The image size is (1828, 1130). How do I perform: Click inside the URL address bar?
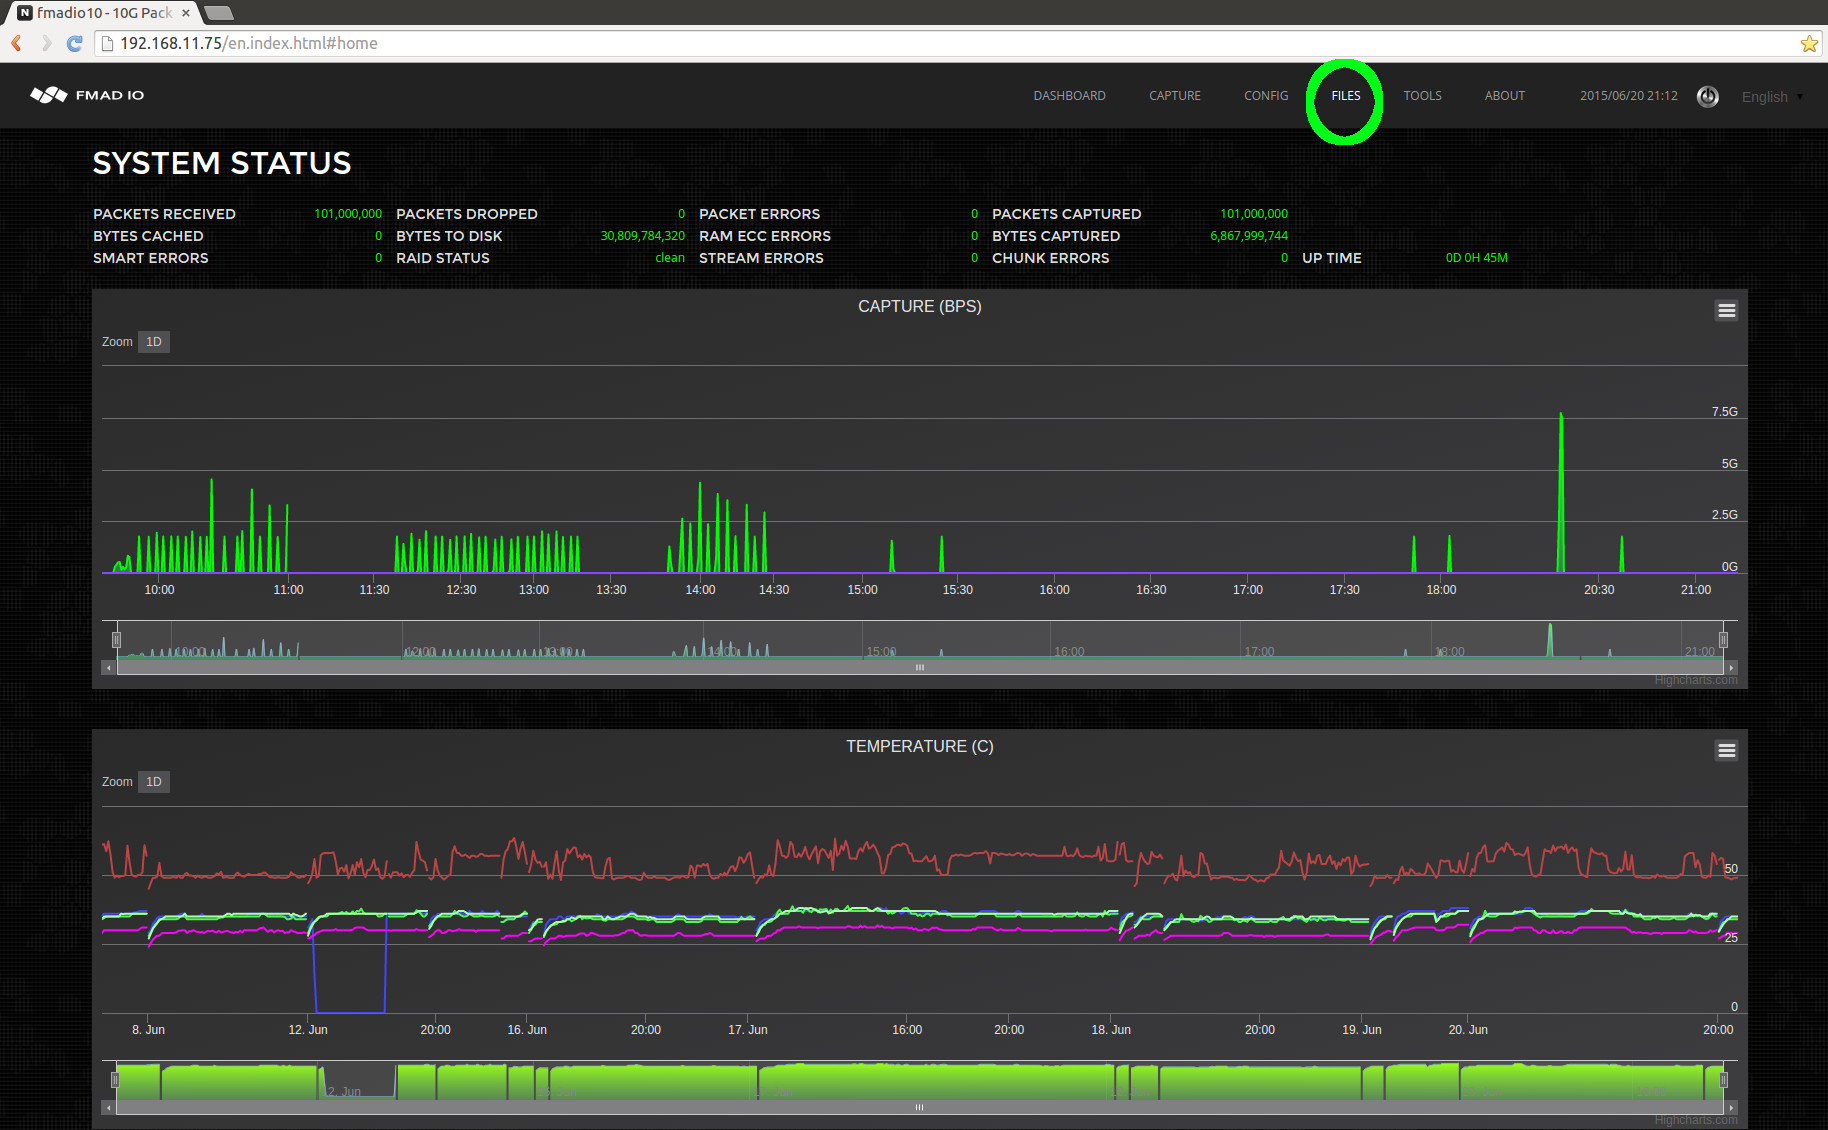click(400, 43)
